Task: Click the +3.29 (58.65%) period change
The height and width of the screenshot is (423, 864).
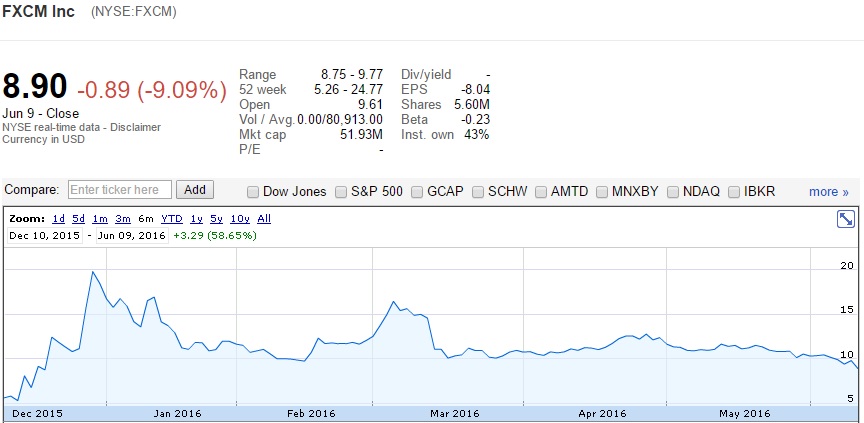Action: pyautogui.click(x=215, y=236)
